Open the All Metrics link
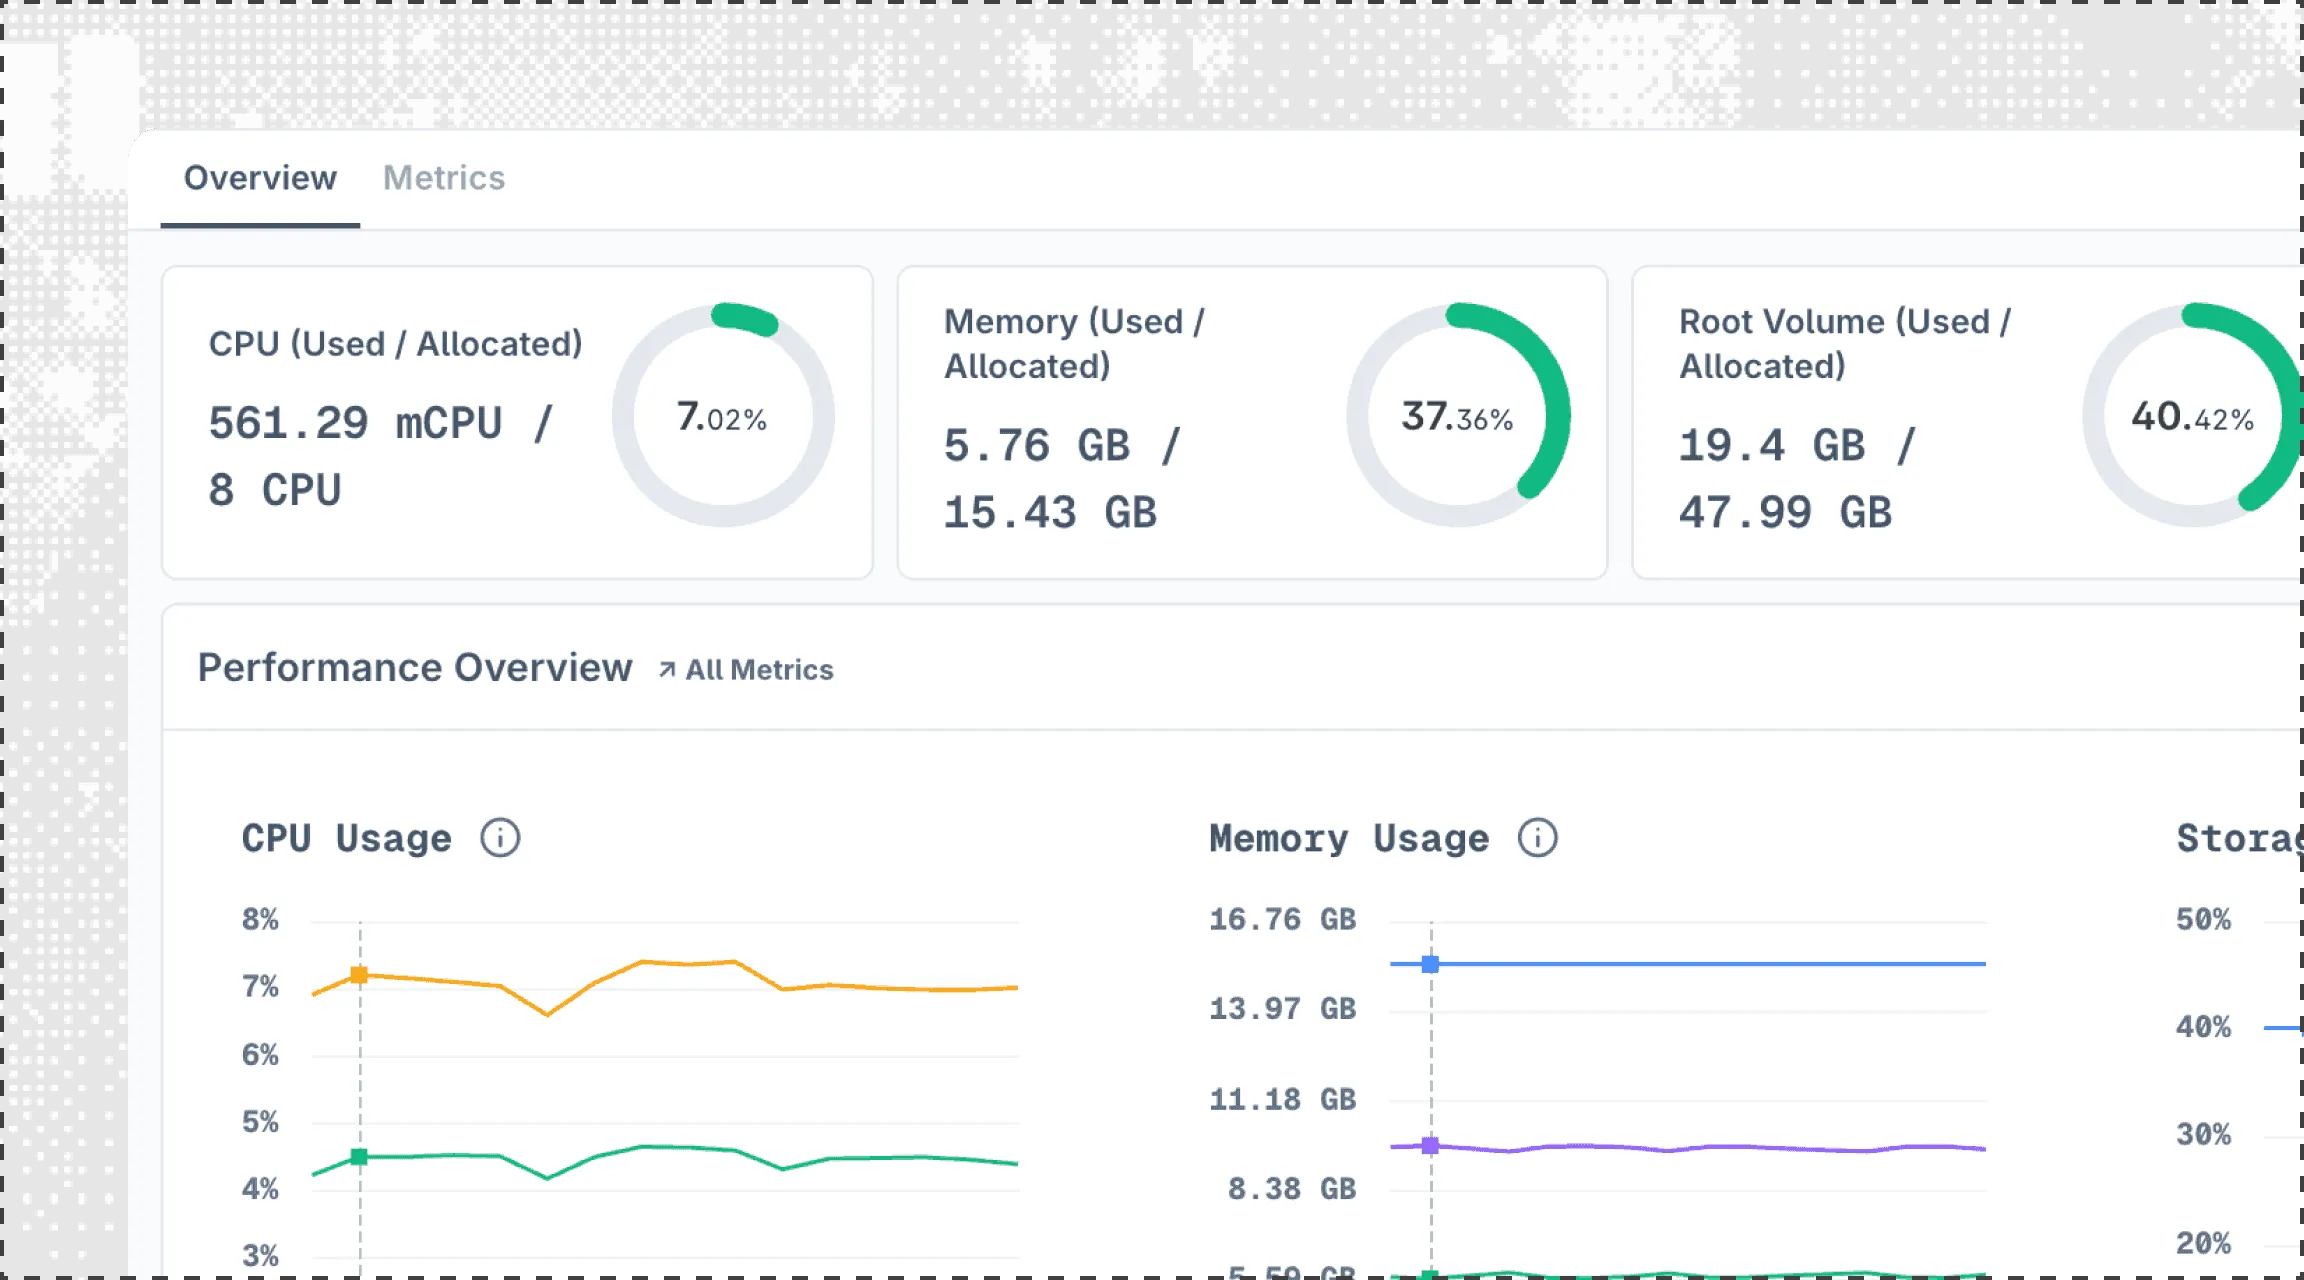 coord(758,670)
